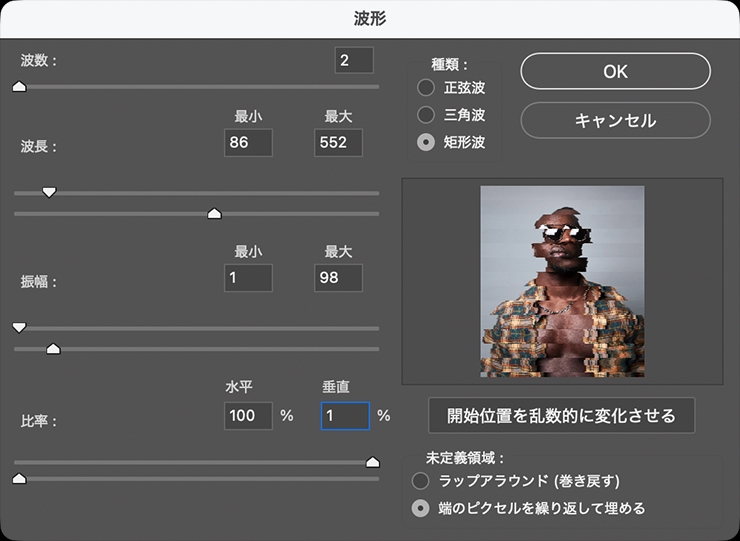Select the 矩形波 radio option
The width and height of the screenshot is (740, 541).
(426, 142)
